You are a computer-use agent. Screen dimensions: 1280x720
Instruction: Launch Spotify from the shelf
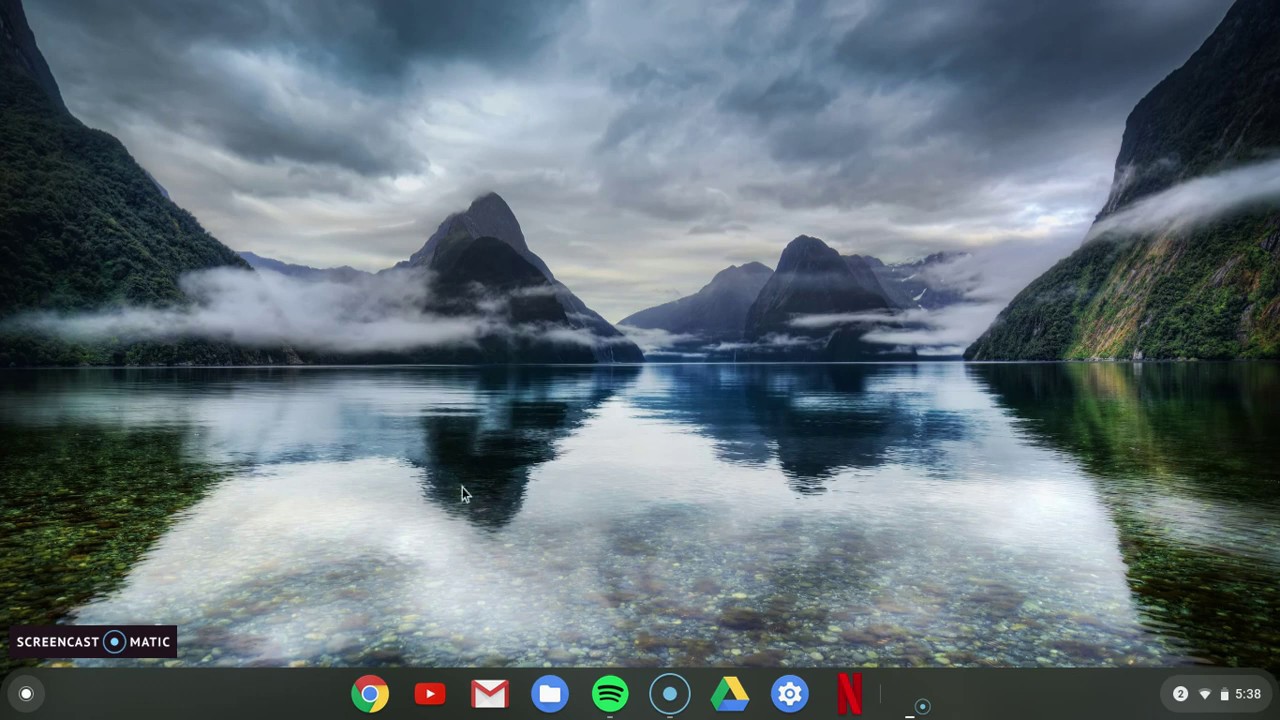click(610, 694)
